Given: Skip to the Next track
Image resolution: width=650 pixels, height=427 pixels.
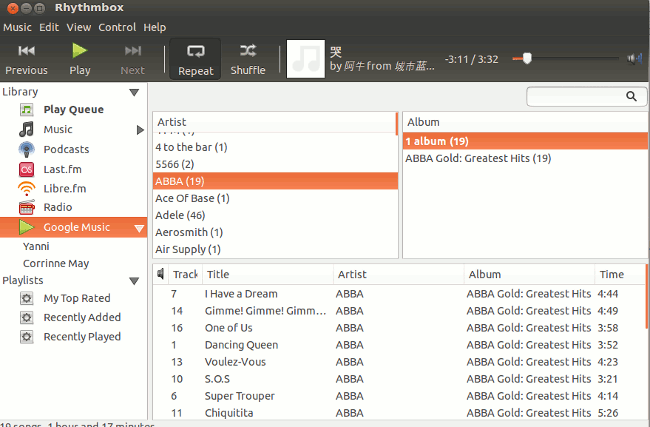Looking at the screenshot, I should [x=133, y=60].
